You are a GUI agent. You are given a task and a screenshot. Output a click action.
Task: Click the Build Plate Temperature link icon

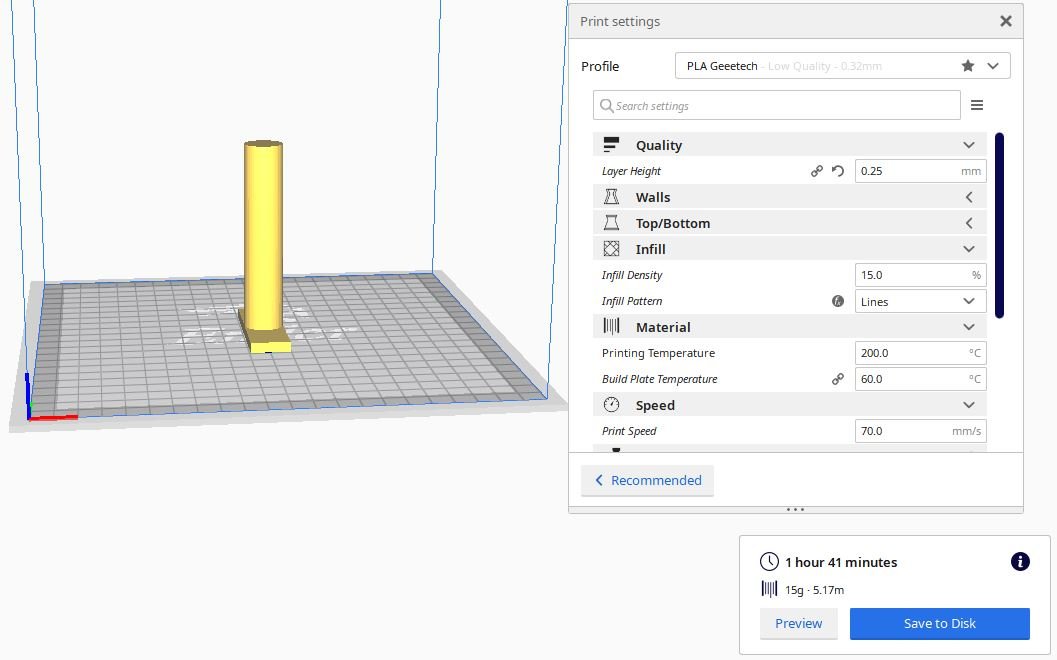[837, 379]
